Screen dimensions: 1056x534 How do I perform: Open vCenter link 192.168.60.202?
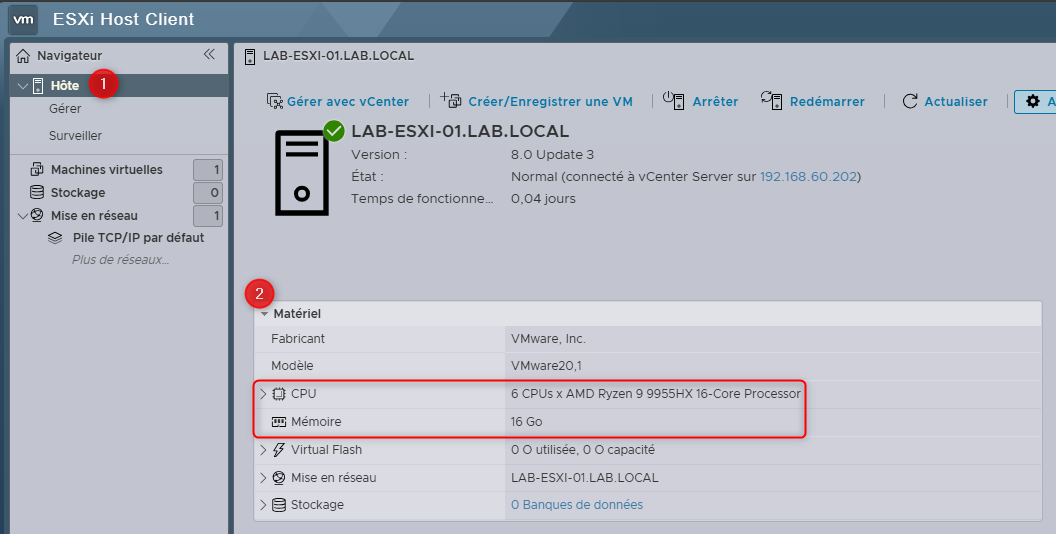point(808,176)
